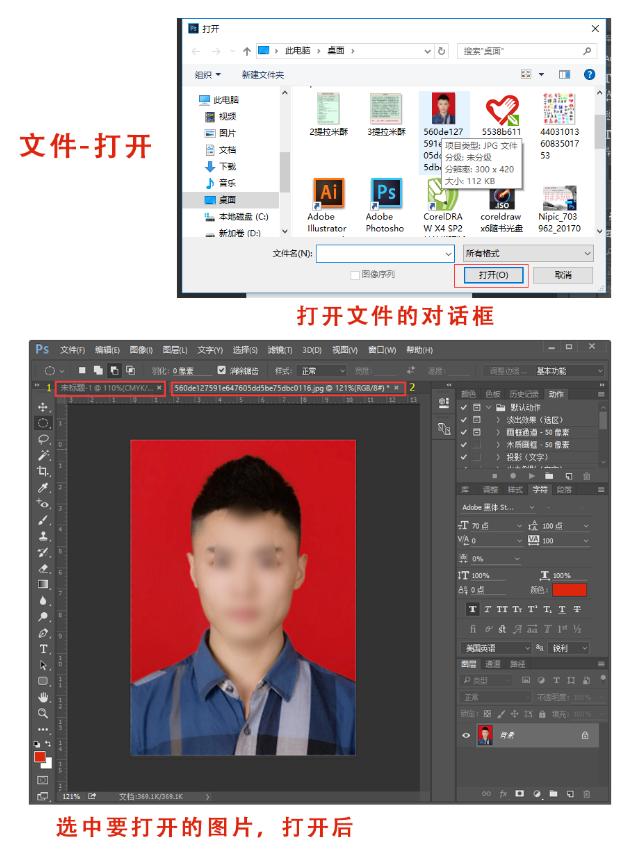This screenshot has width=636, height=852.
Task: Select the Rounded Rectangle shape tool
Action: point(43,681)
